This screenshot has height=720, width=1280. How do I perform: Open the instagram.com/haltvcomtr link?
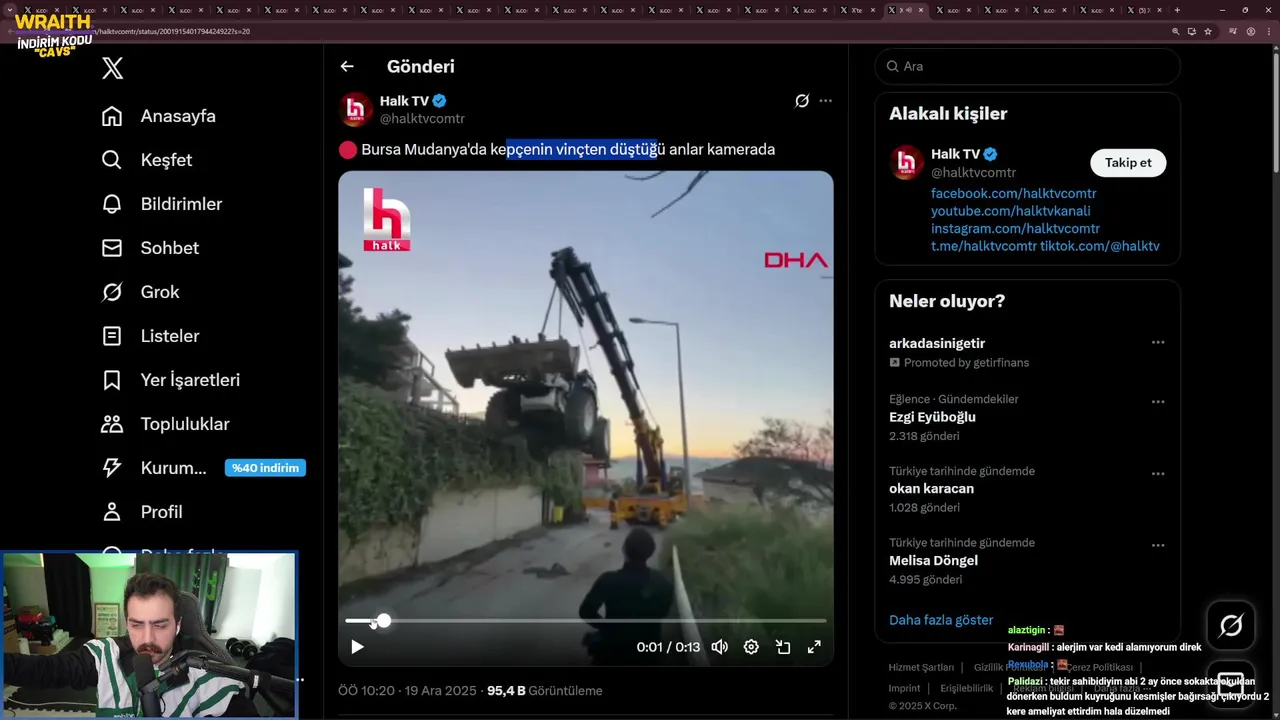tap(1015, 229)
